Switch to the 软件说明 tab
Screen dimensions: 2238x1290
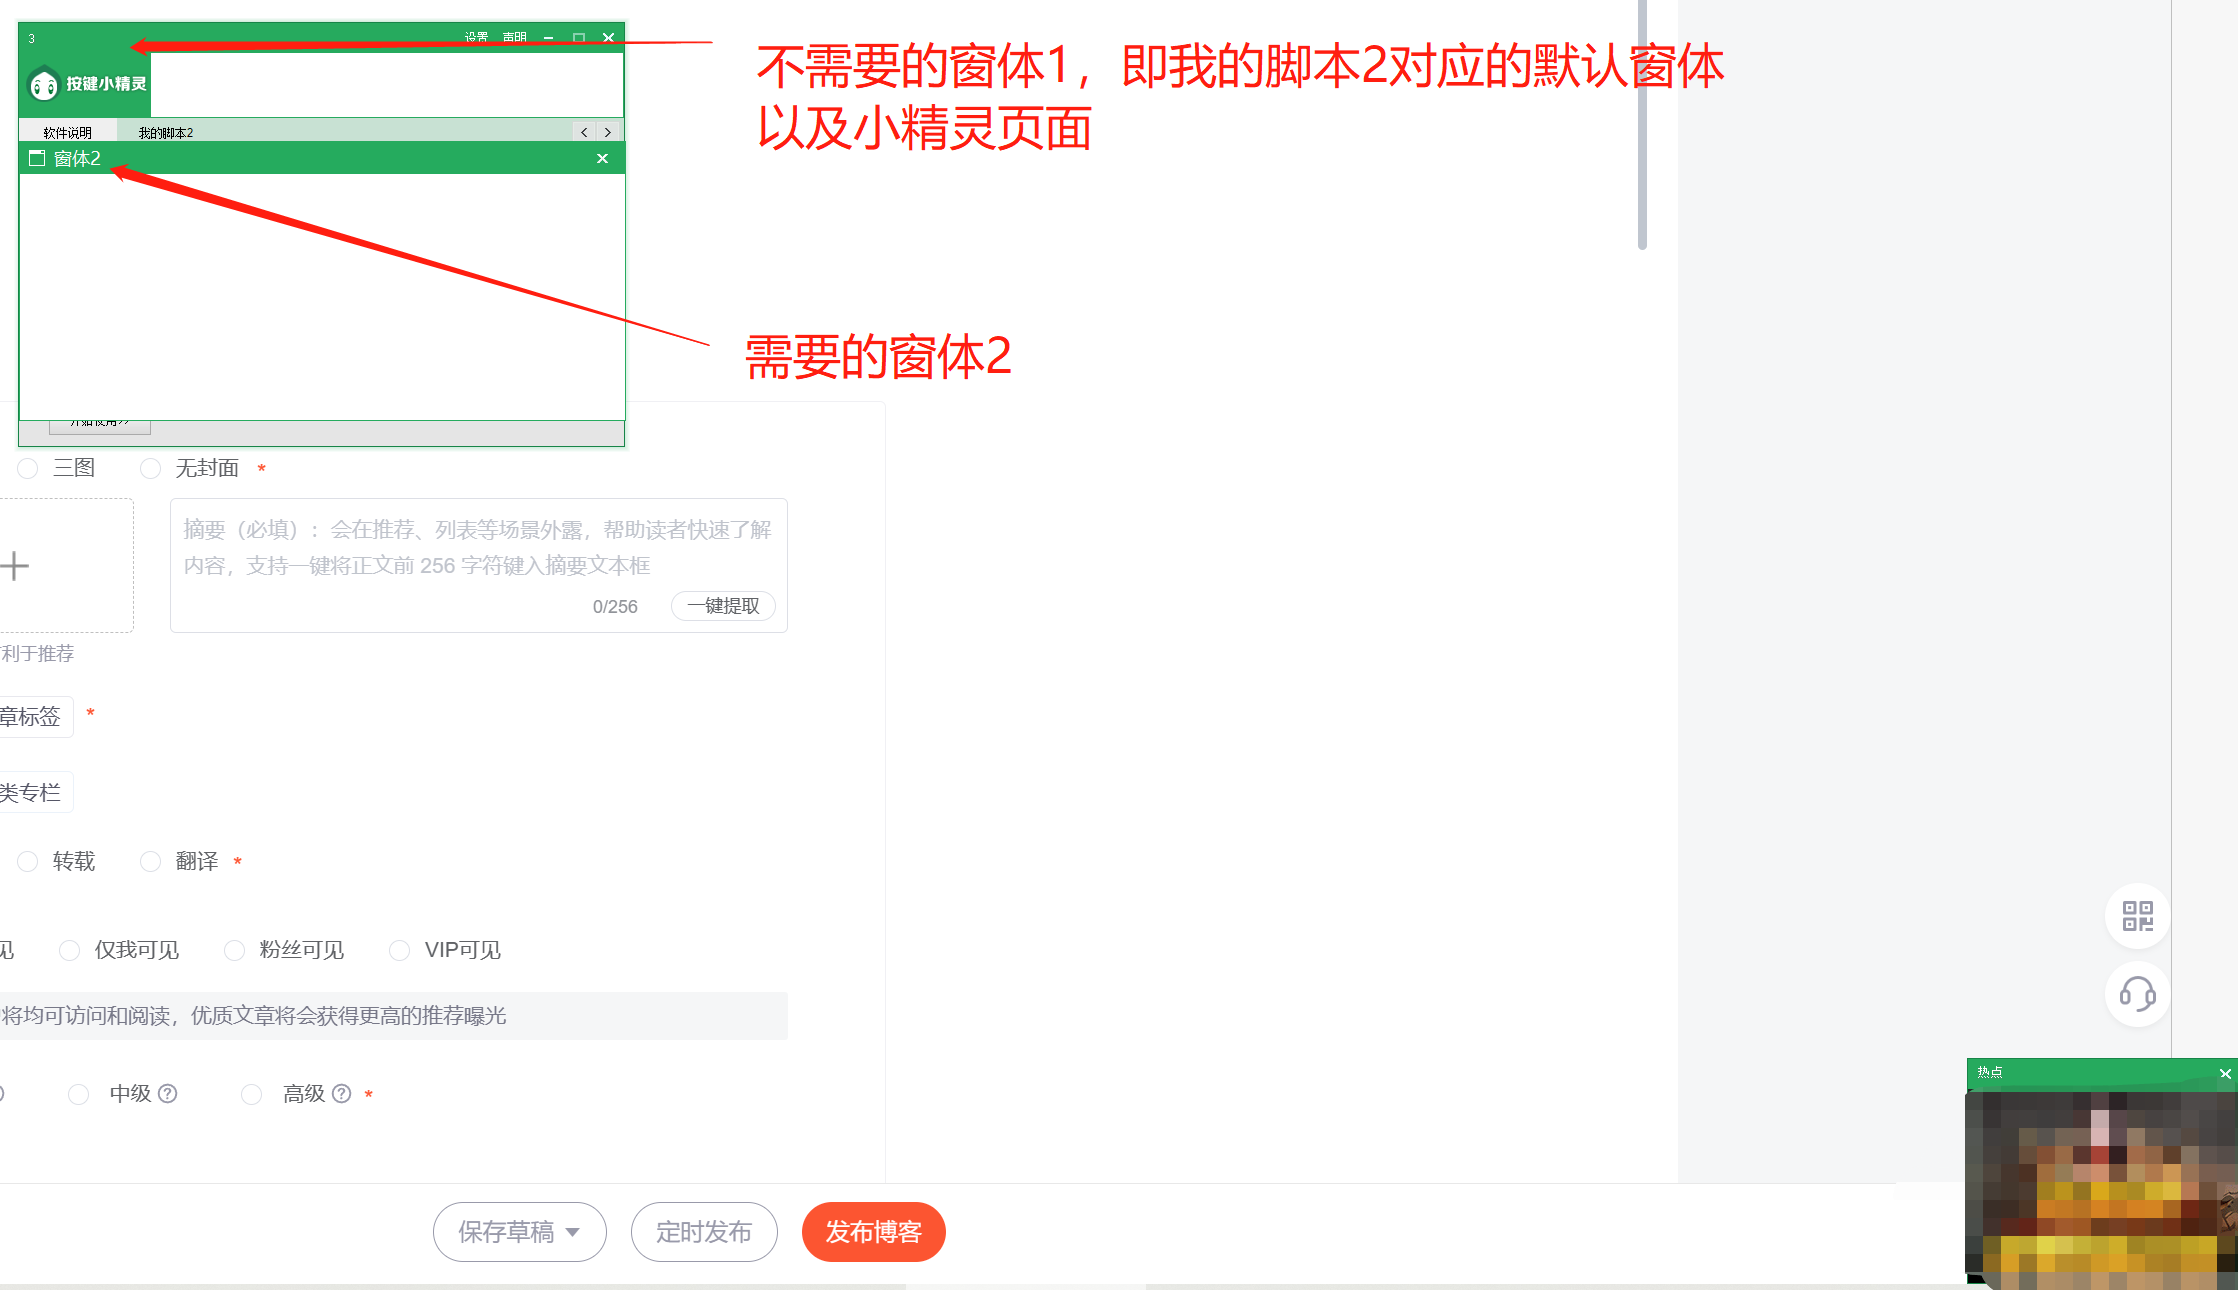pyautogui.click(x=67, y=132)
